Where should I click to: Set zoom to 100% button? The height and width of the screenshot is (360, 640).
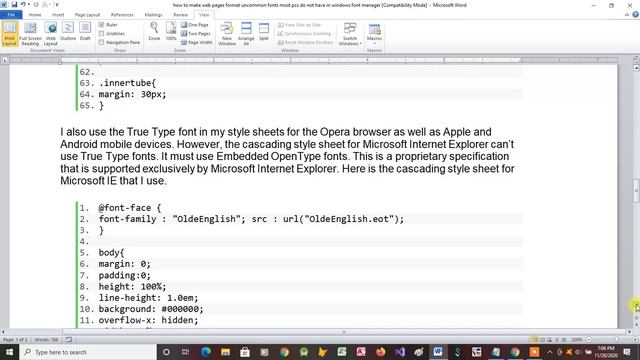click(171, 32)
